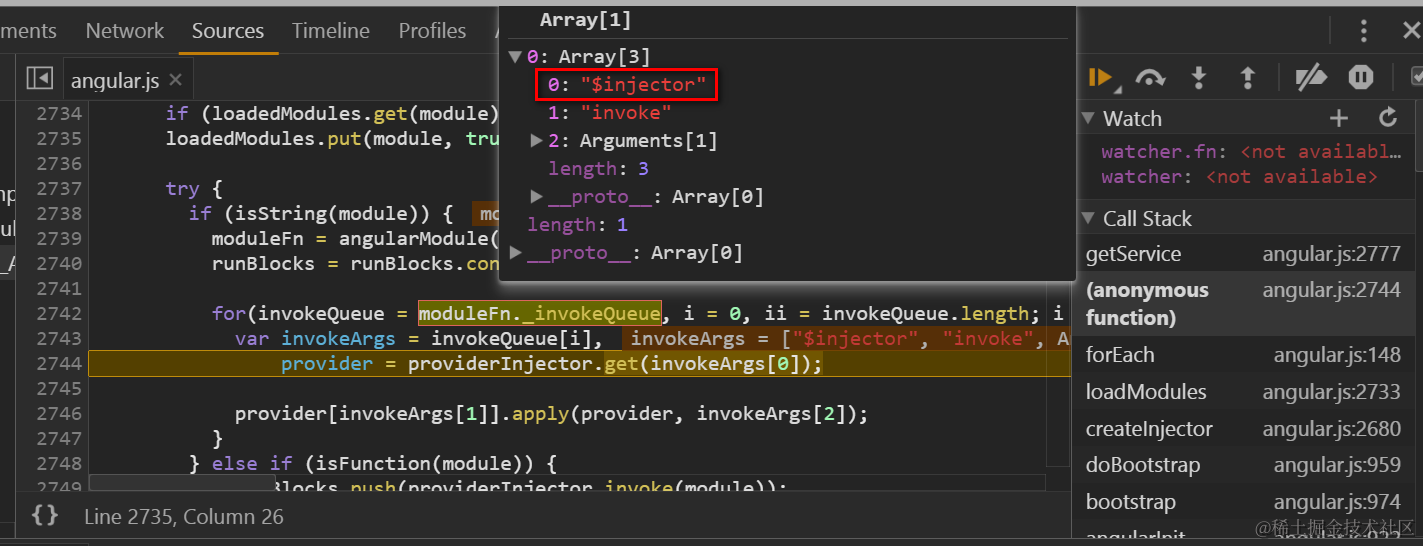
Task: Open the angular.js:148 source link
Action: click(1337, 355)
